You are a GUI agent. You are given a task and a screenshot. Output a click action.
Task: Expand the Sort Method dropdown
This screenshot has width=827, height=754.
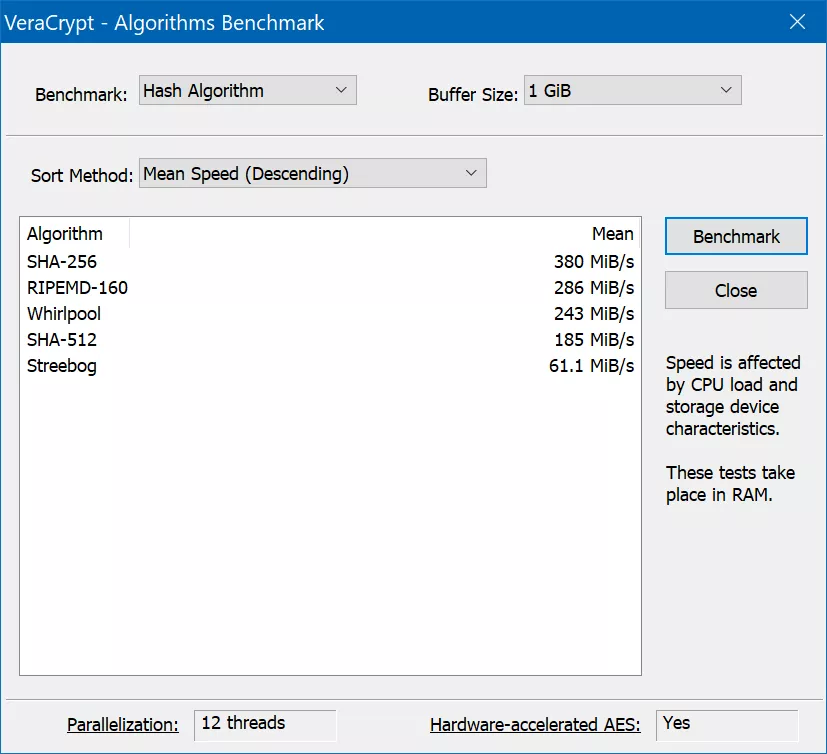tap(312, 173)
